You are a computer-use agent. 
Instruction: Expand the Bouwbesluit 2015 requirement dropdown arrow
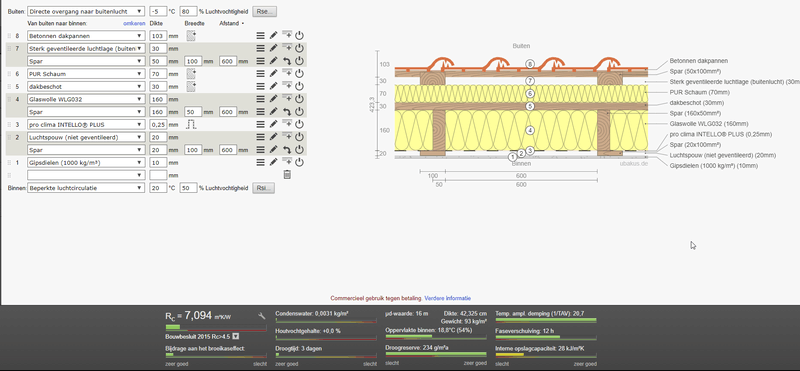point(236,337)
